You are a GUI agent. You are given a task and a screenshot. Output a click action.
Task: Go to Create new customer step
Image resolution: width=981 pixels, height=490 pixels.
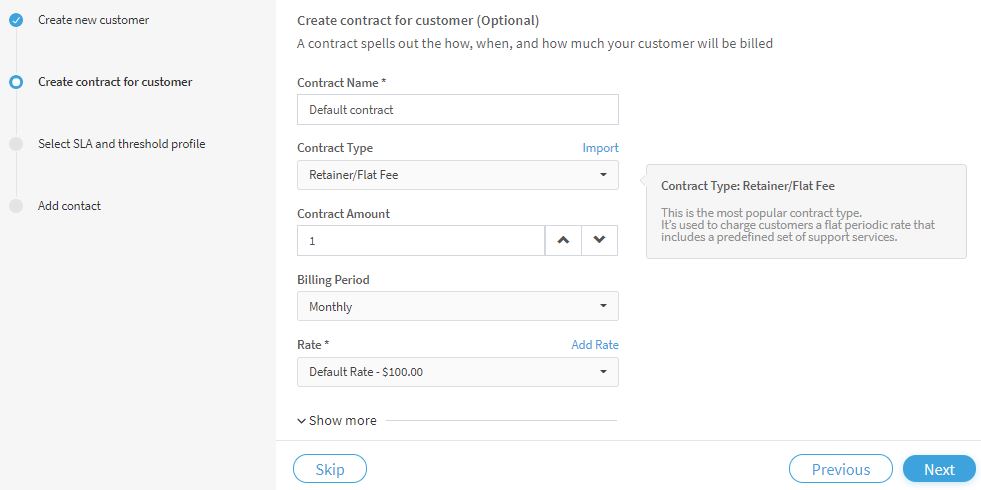click(93, 20)
